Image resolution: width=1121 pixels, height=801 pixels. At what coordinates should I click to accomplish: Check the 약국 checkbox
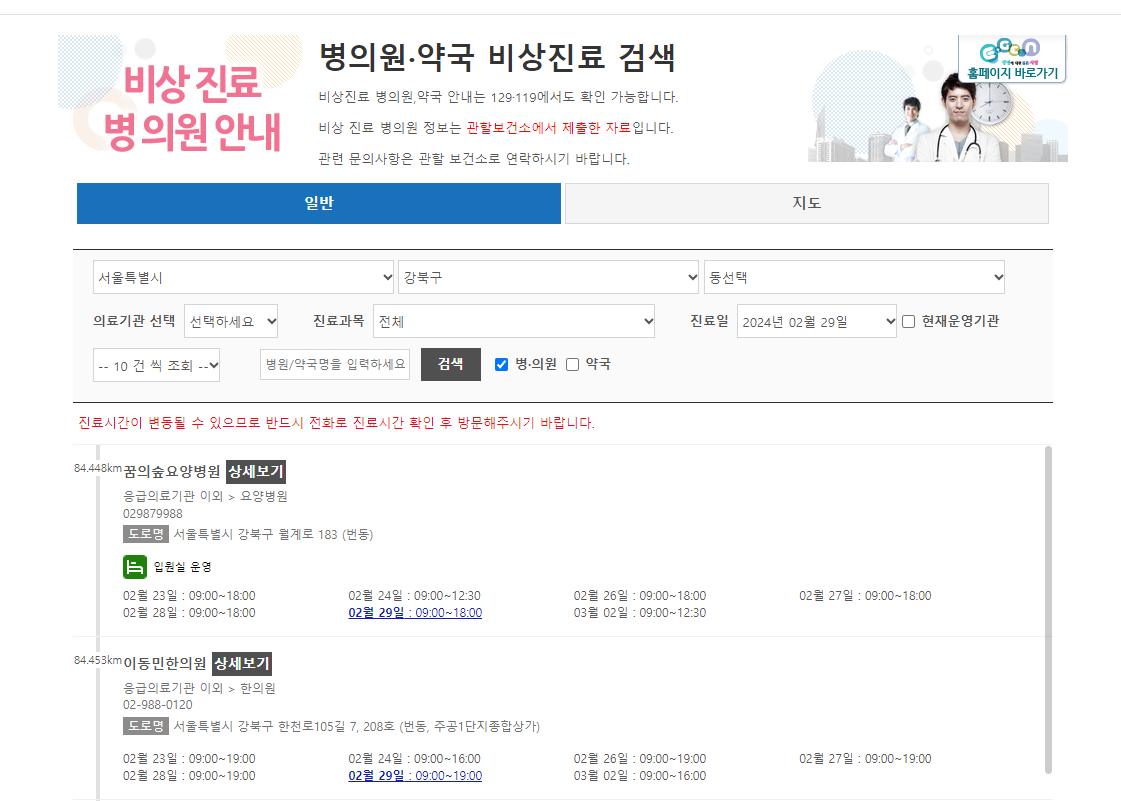(573, 365)
